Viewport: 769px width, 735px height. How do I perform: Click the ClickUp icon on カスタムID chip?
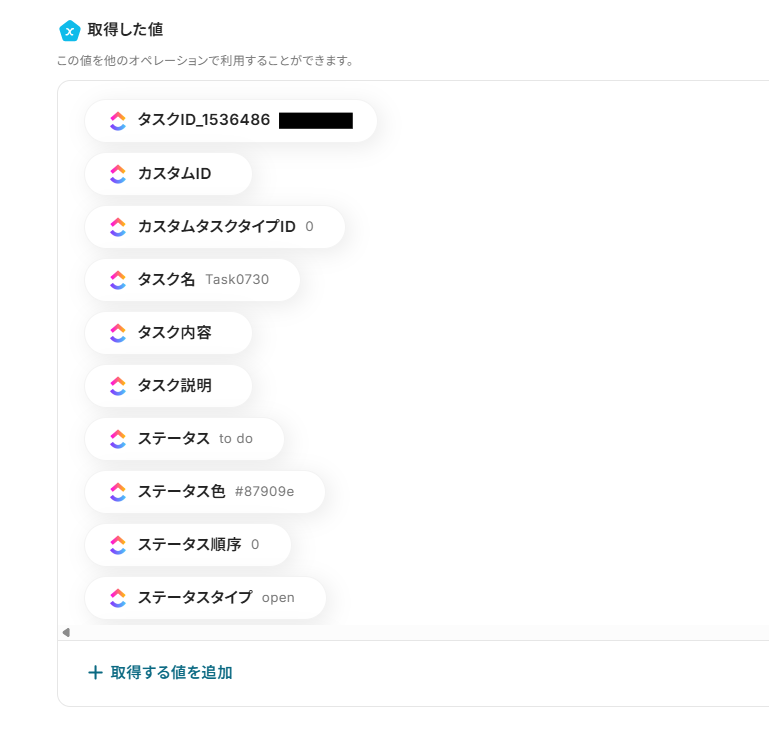[x=118, y=174]
